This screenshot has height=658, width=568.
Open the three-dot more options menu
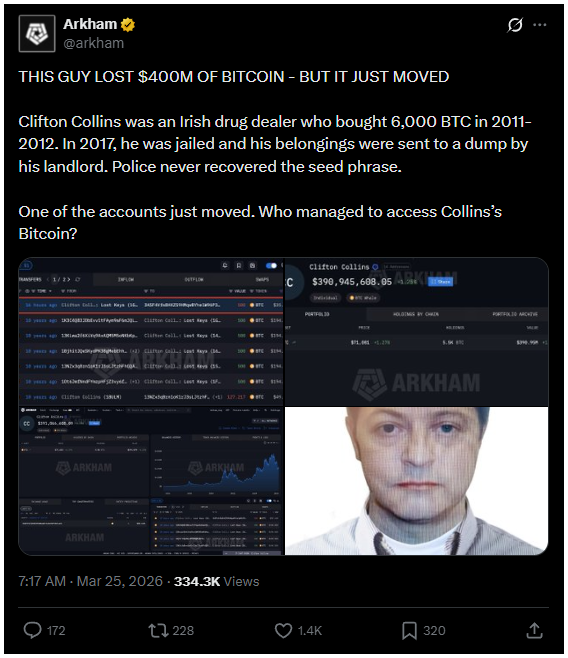(539, 25)
